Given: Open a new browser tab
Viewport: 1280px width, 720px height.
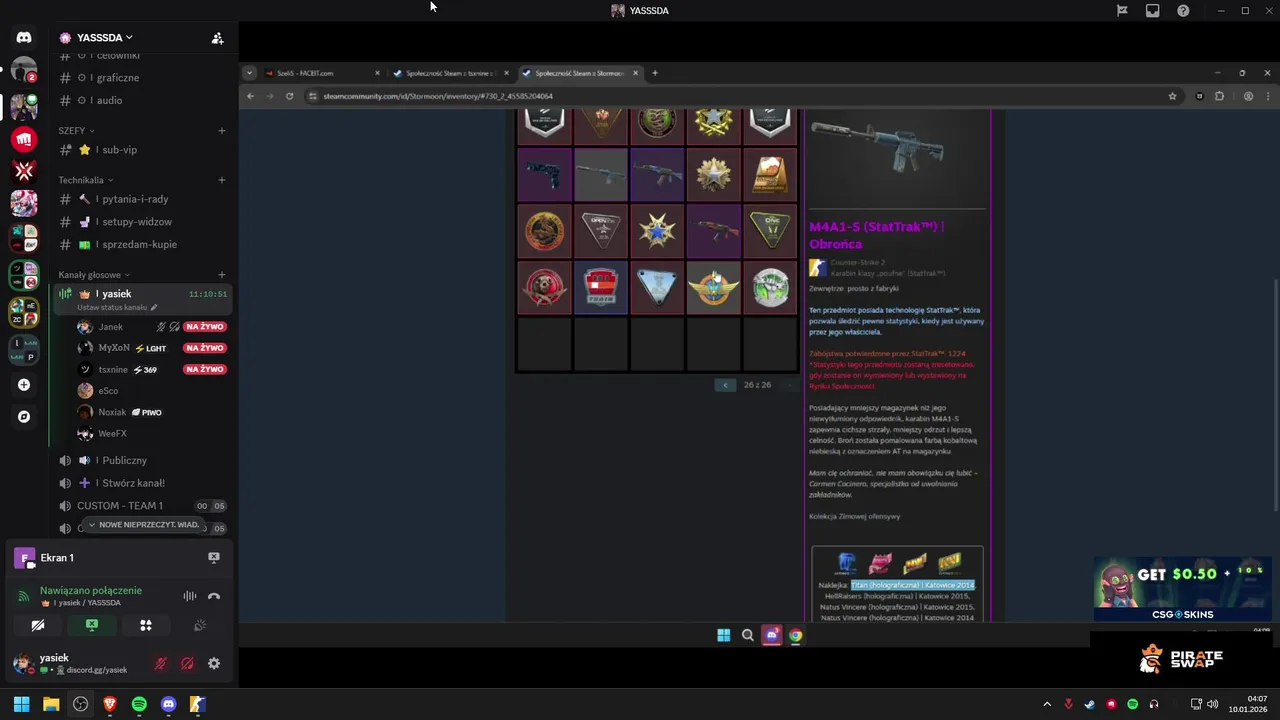Looking at the screenshot, I should [x=655, y=73].
